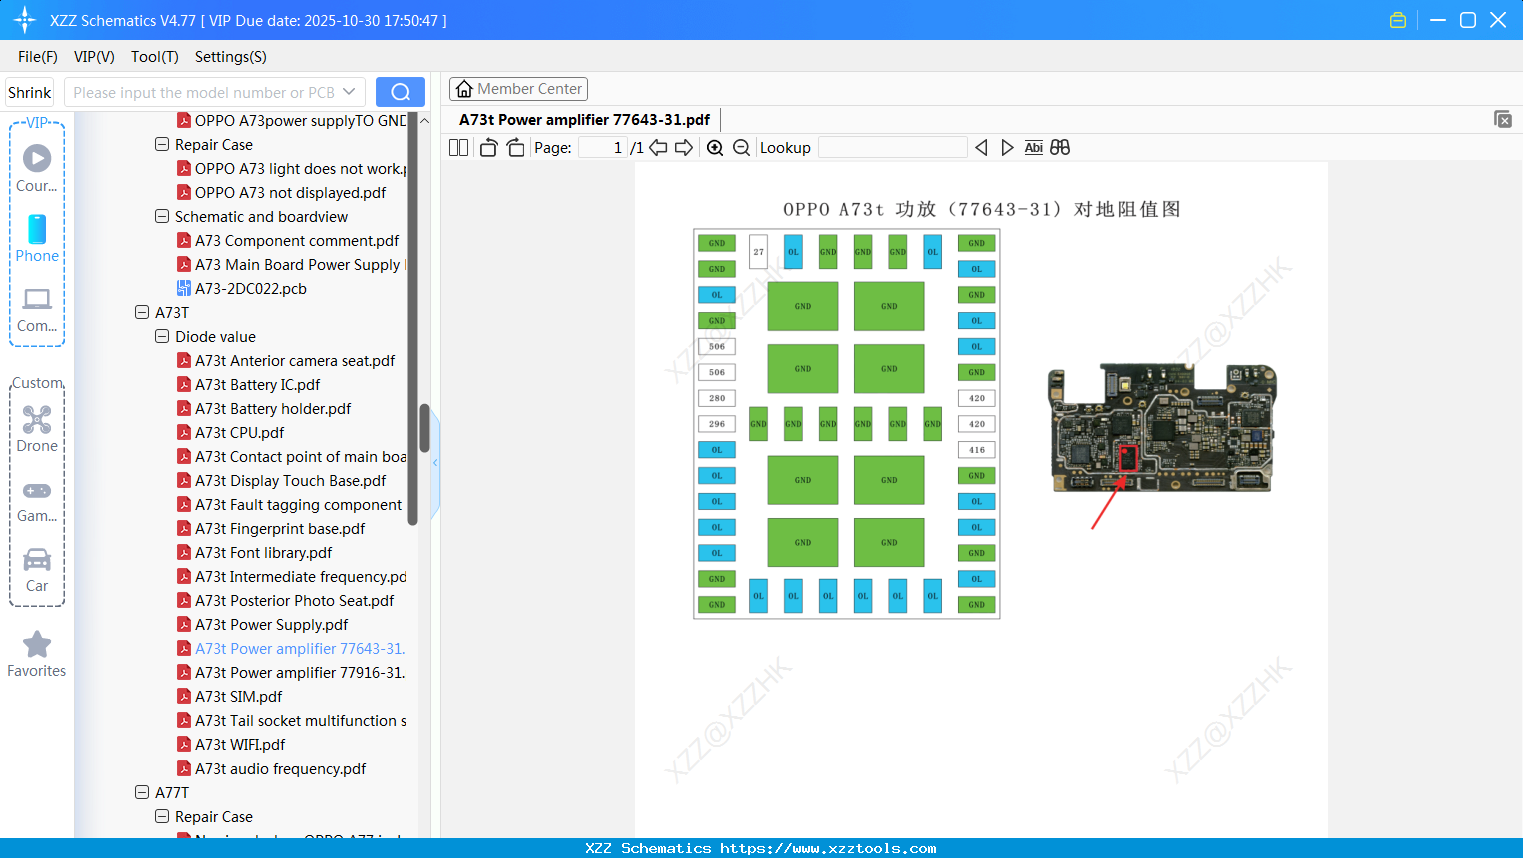Viewport: 1523px width, 858px height.
Task: Select the Computer category
Action: click(37, 309)
